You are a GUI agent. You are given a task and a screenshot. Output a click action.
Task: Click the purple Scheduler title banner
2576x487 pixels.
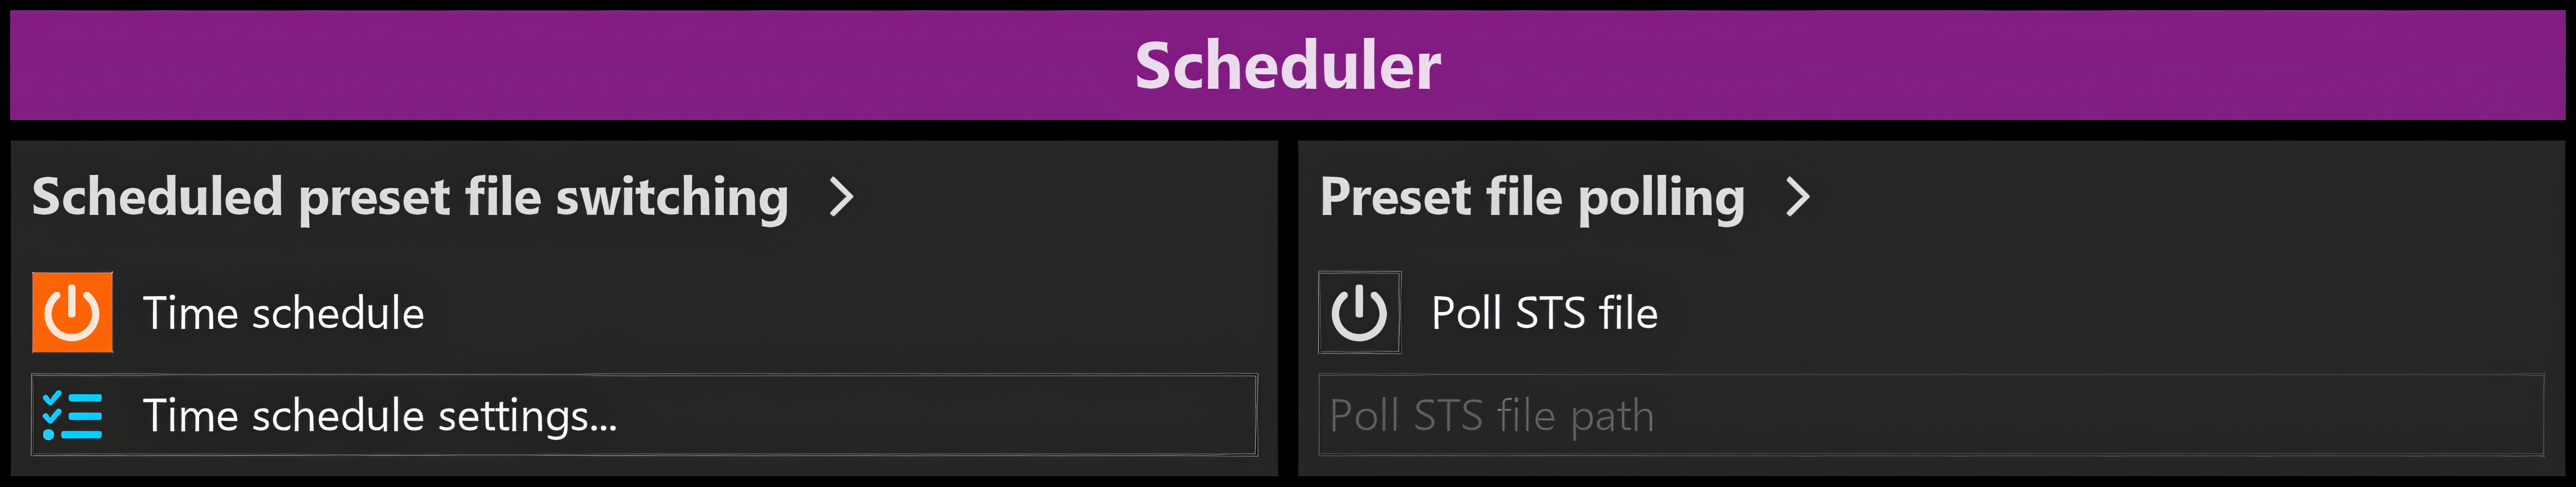pos(1288,65)
